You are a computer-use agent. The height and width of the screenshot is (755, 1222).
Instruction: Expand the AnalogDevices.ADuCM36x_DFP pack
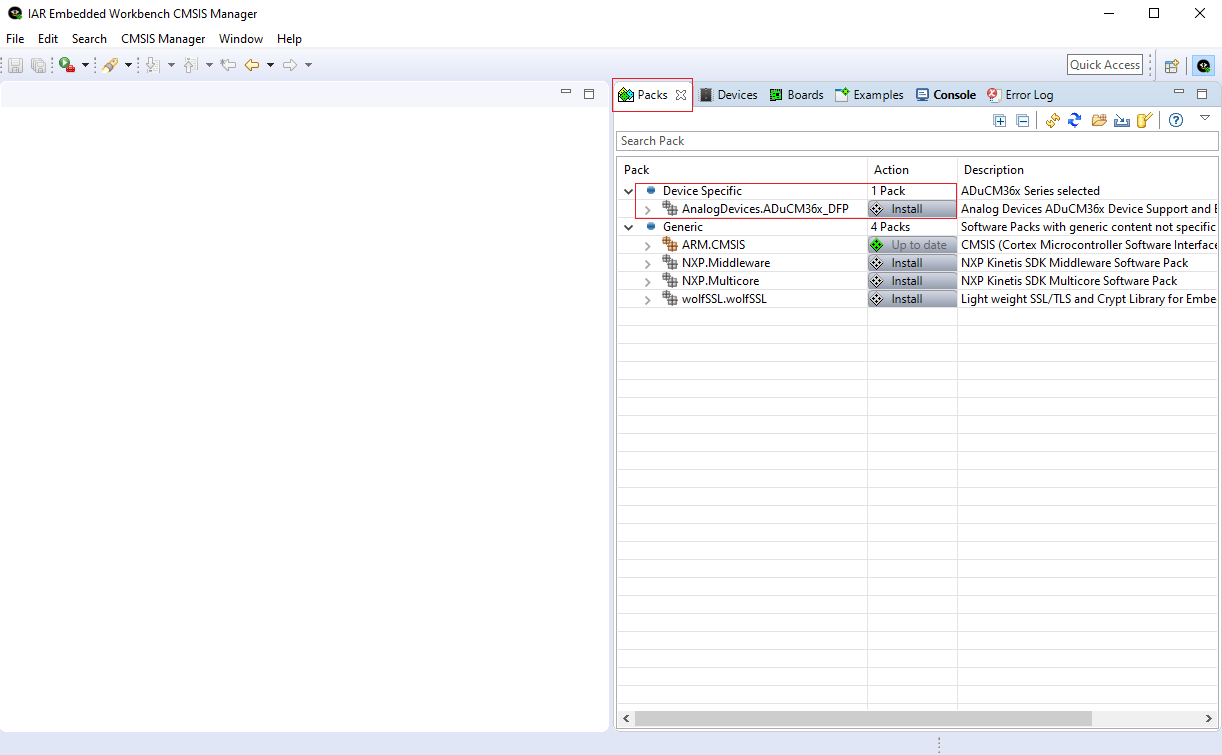[647, 209]
